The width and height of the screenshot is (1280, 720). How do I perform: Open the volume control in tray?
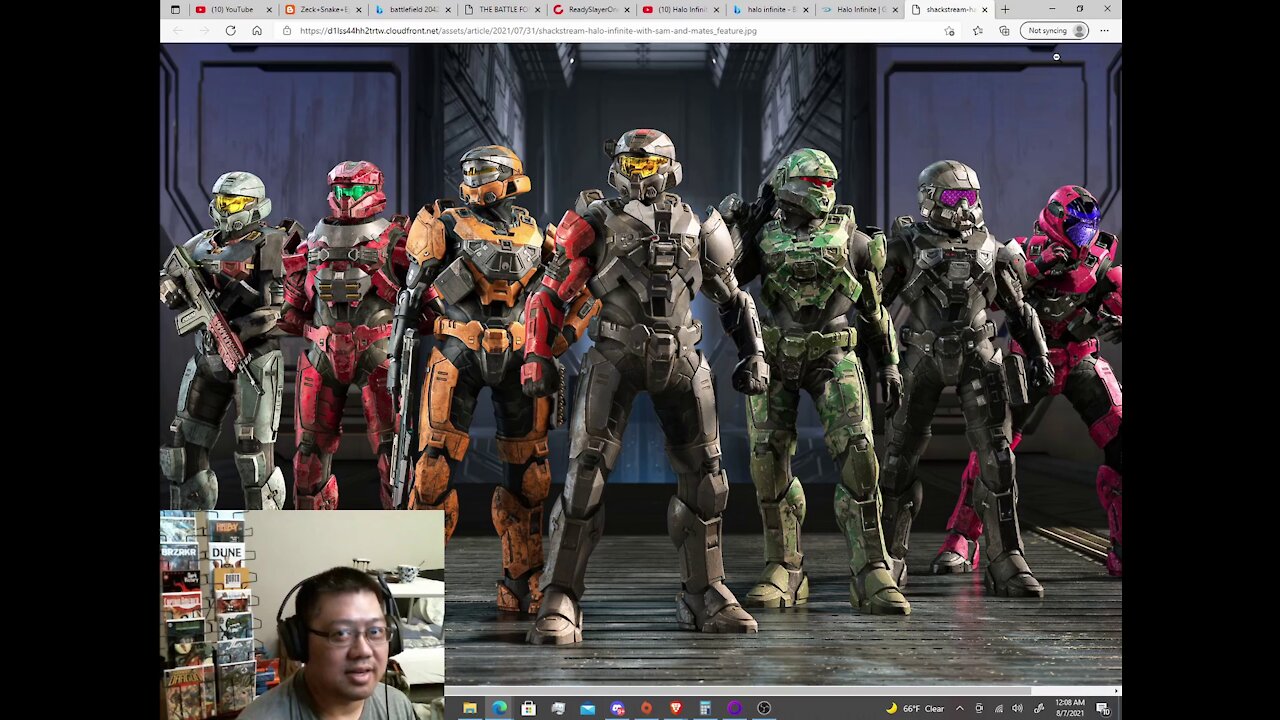[1018, 708]
